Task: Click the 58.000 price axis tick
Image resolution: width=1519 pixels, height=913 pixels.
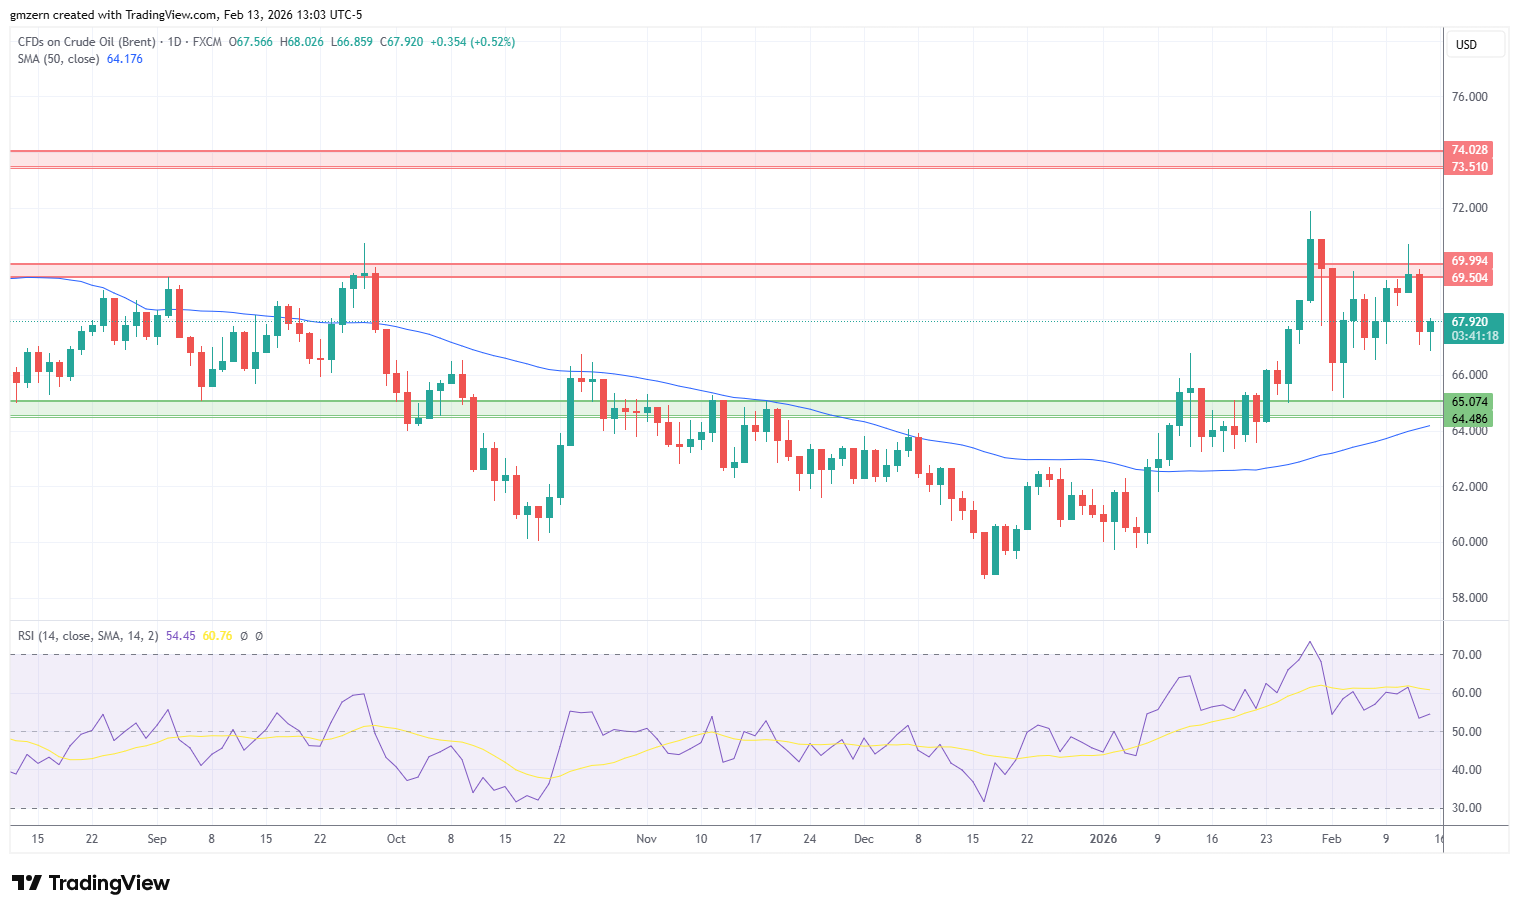Action: pos(1469,598)
